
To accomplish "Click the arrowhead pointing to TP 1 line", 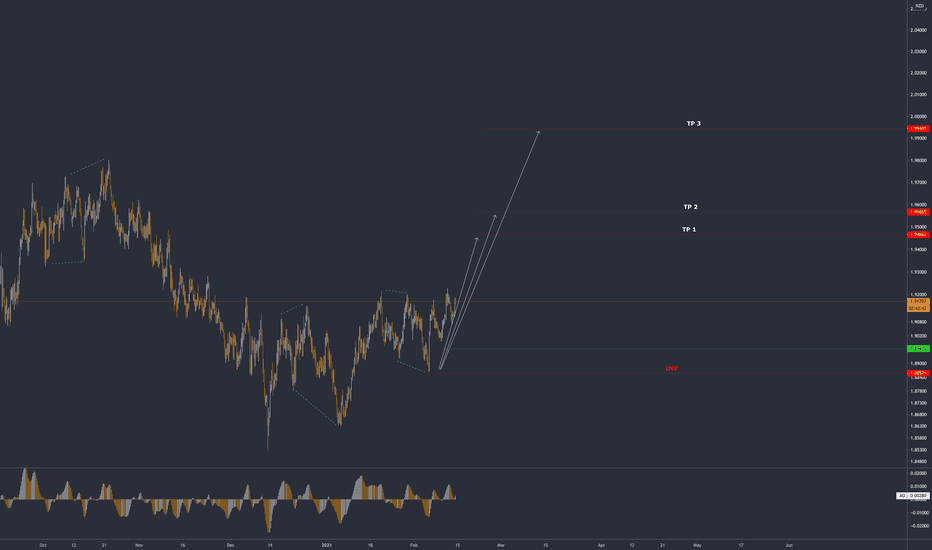I will tap(477, 240).
